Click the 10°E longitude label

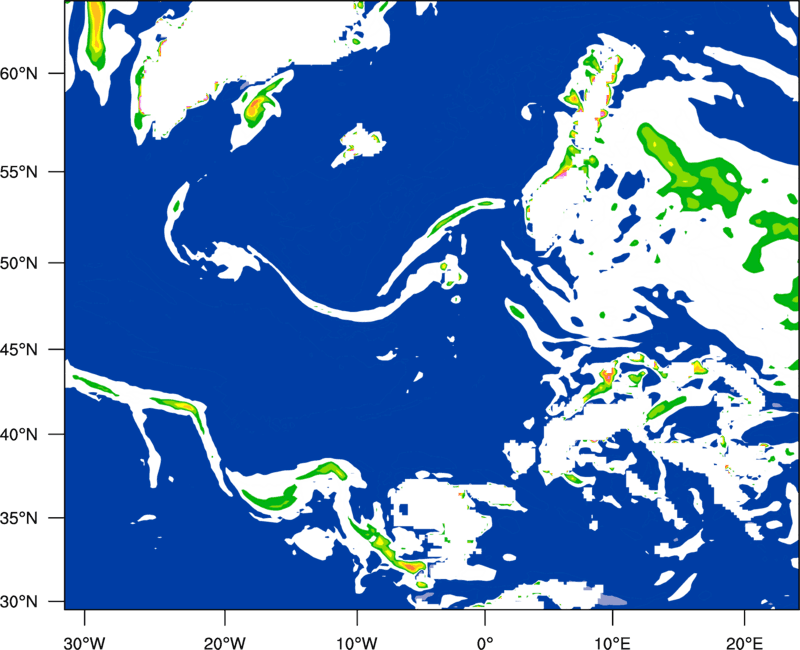(612, 642)
